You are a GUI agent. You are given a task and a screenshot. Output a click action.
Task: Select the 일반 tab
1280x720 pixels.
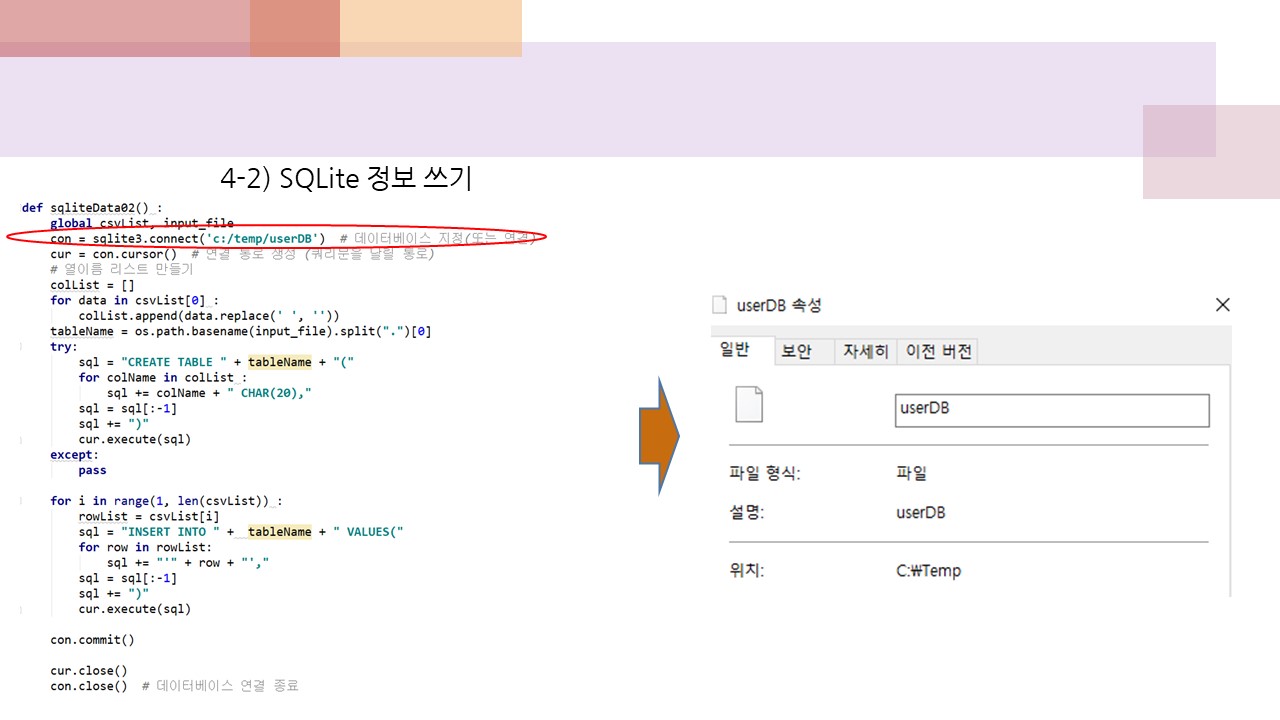point(737,351)
